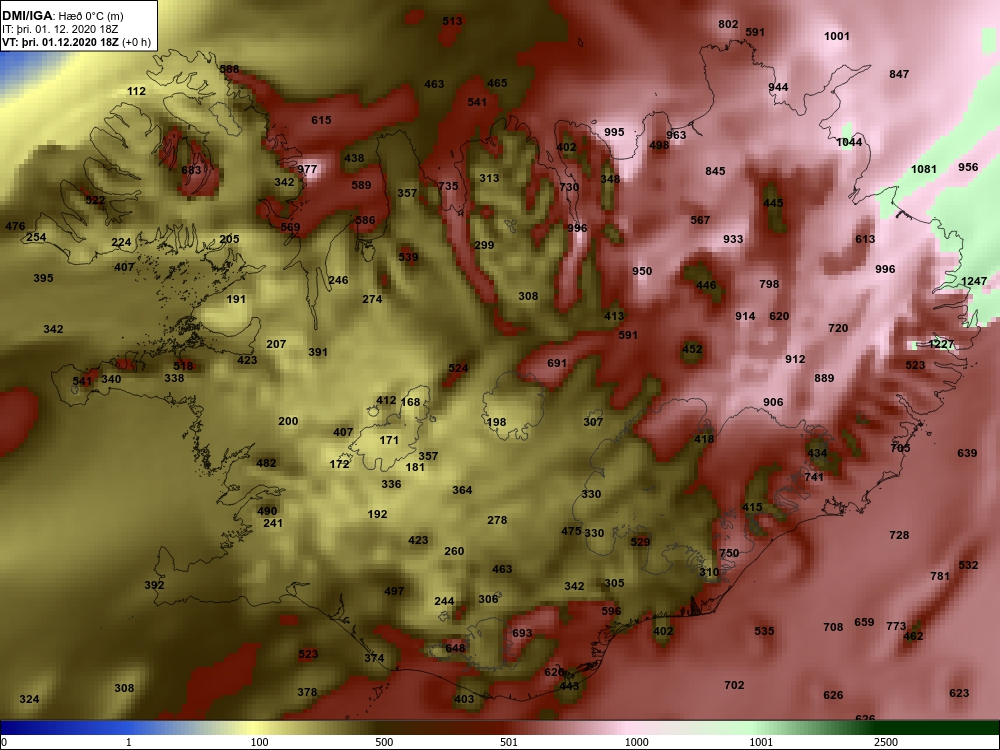This screenshot has height=750, width=1000.
Task: Click the map value 735
Action: click(x=448, y=186)
